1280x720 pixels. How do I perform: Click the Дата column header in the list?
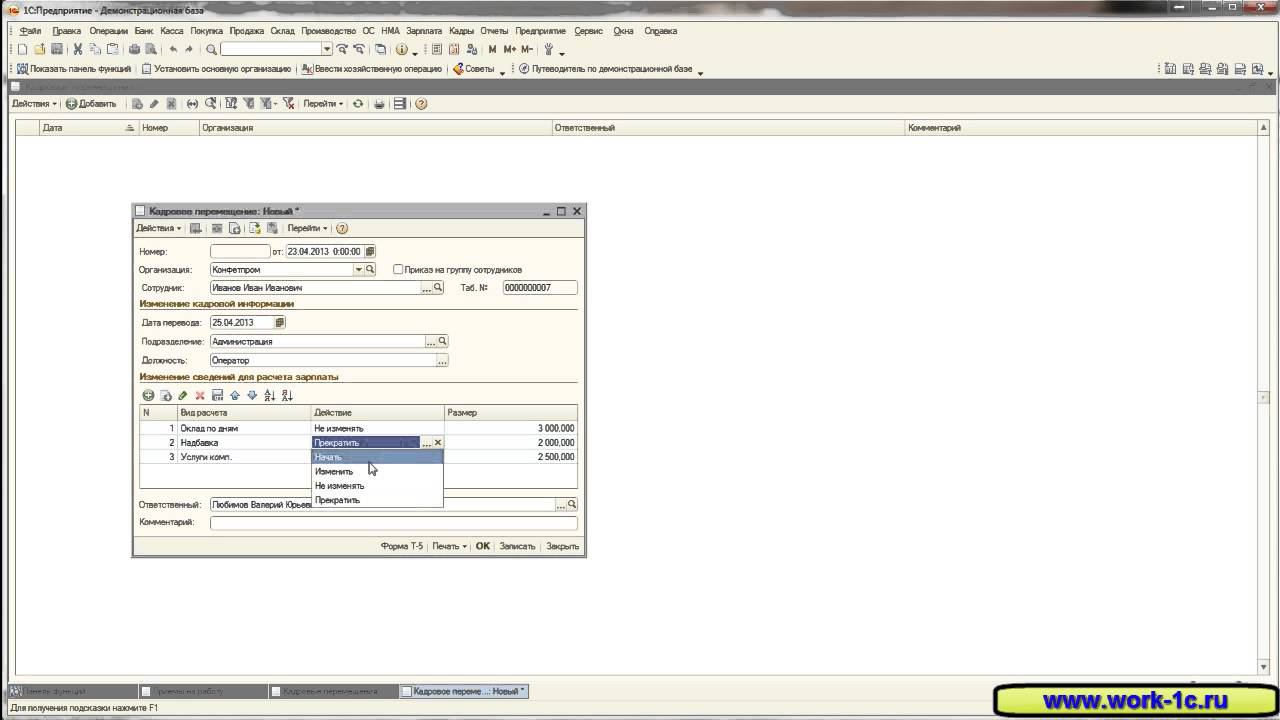[x=88, y=128]
